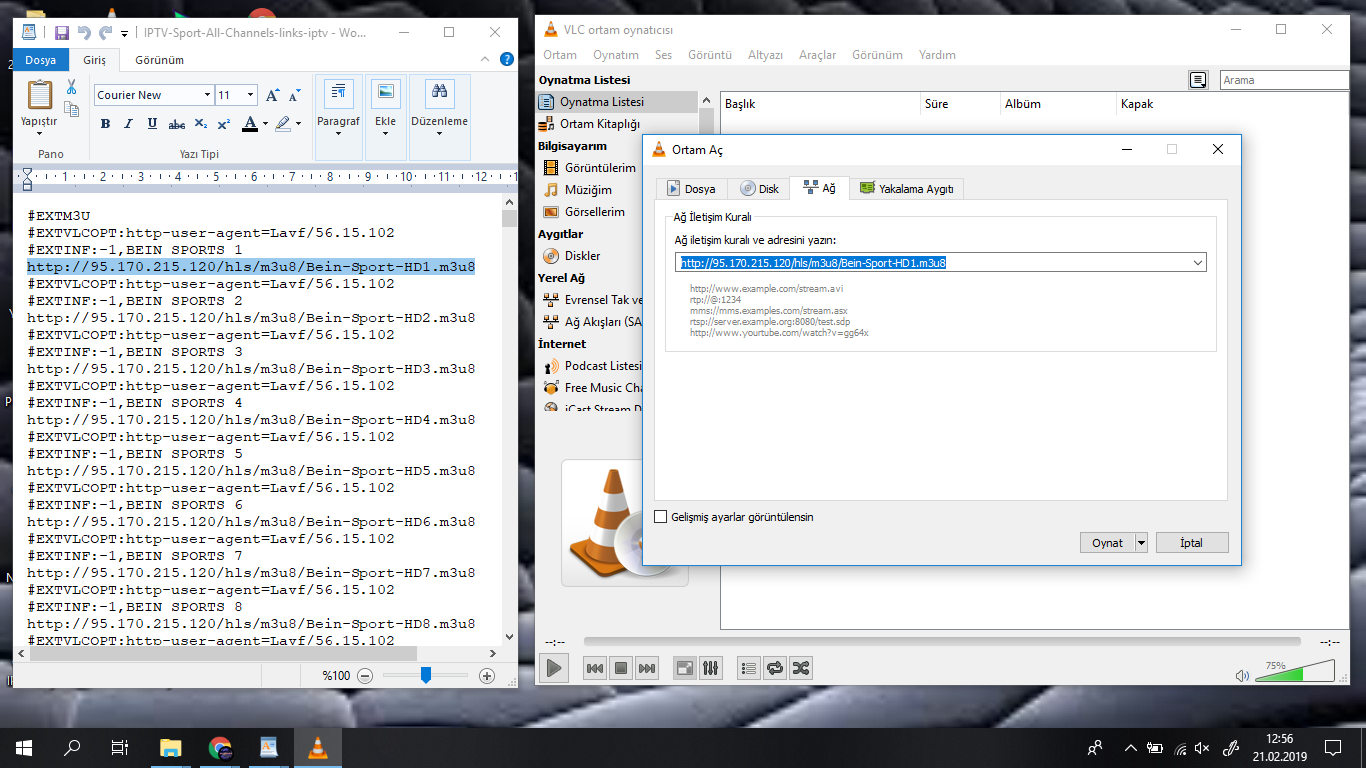
Task: Apply strikethrough formatting in WordPad
Action: (177, 124)
